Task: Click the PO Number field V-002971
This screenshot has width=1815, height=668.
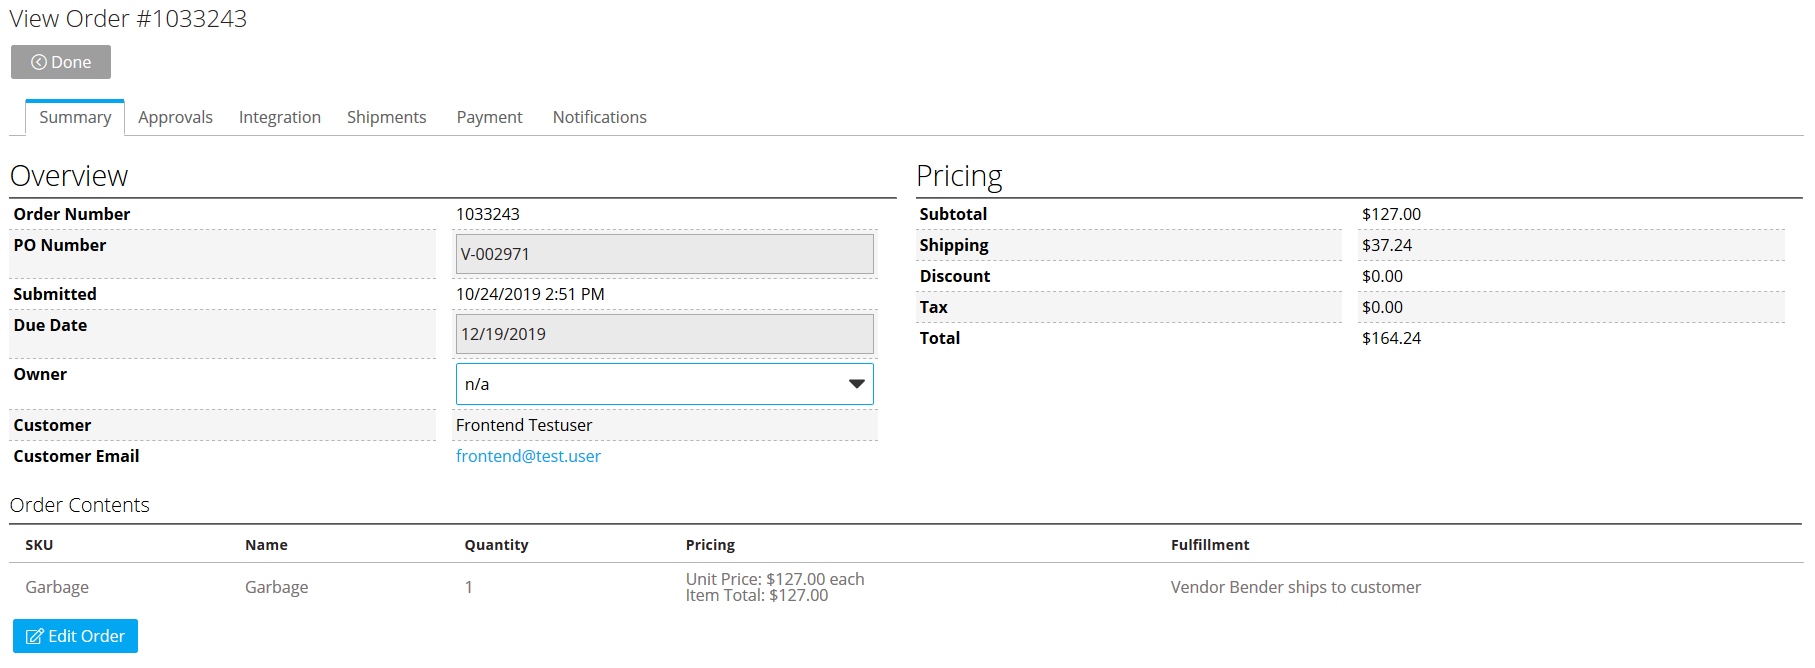Action: click(664, 254)
